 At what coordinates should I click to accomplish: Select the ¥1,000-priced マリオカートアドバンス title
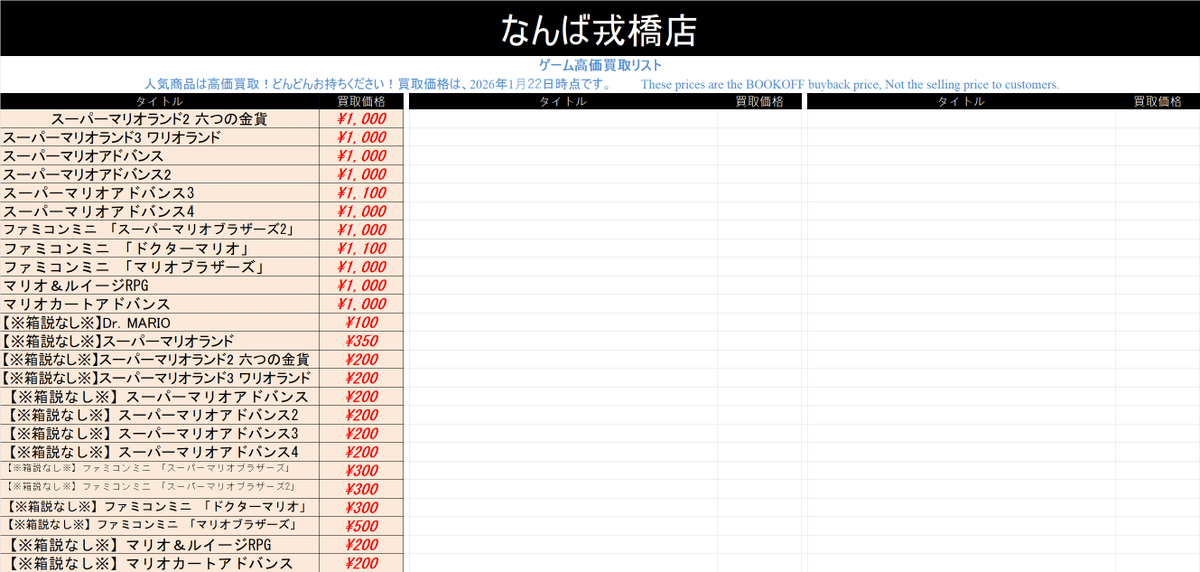160,304
